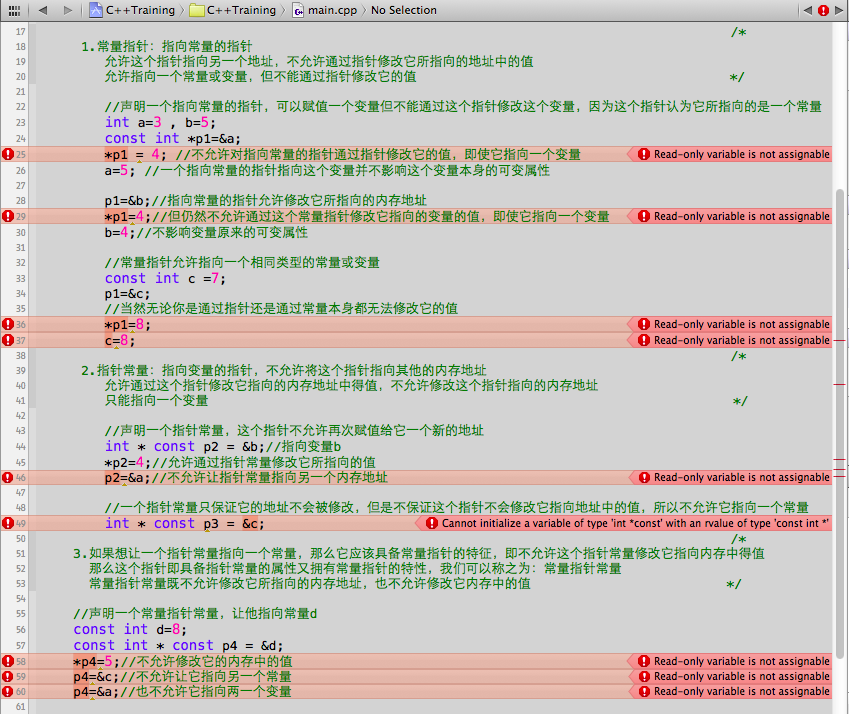Jump to the previous issue arrow
Viewport: 849px width, 714px height.
point(808,10)
